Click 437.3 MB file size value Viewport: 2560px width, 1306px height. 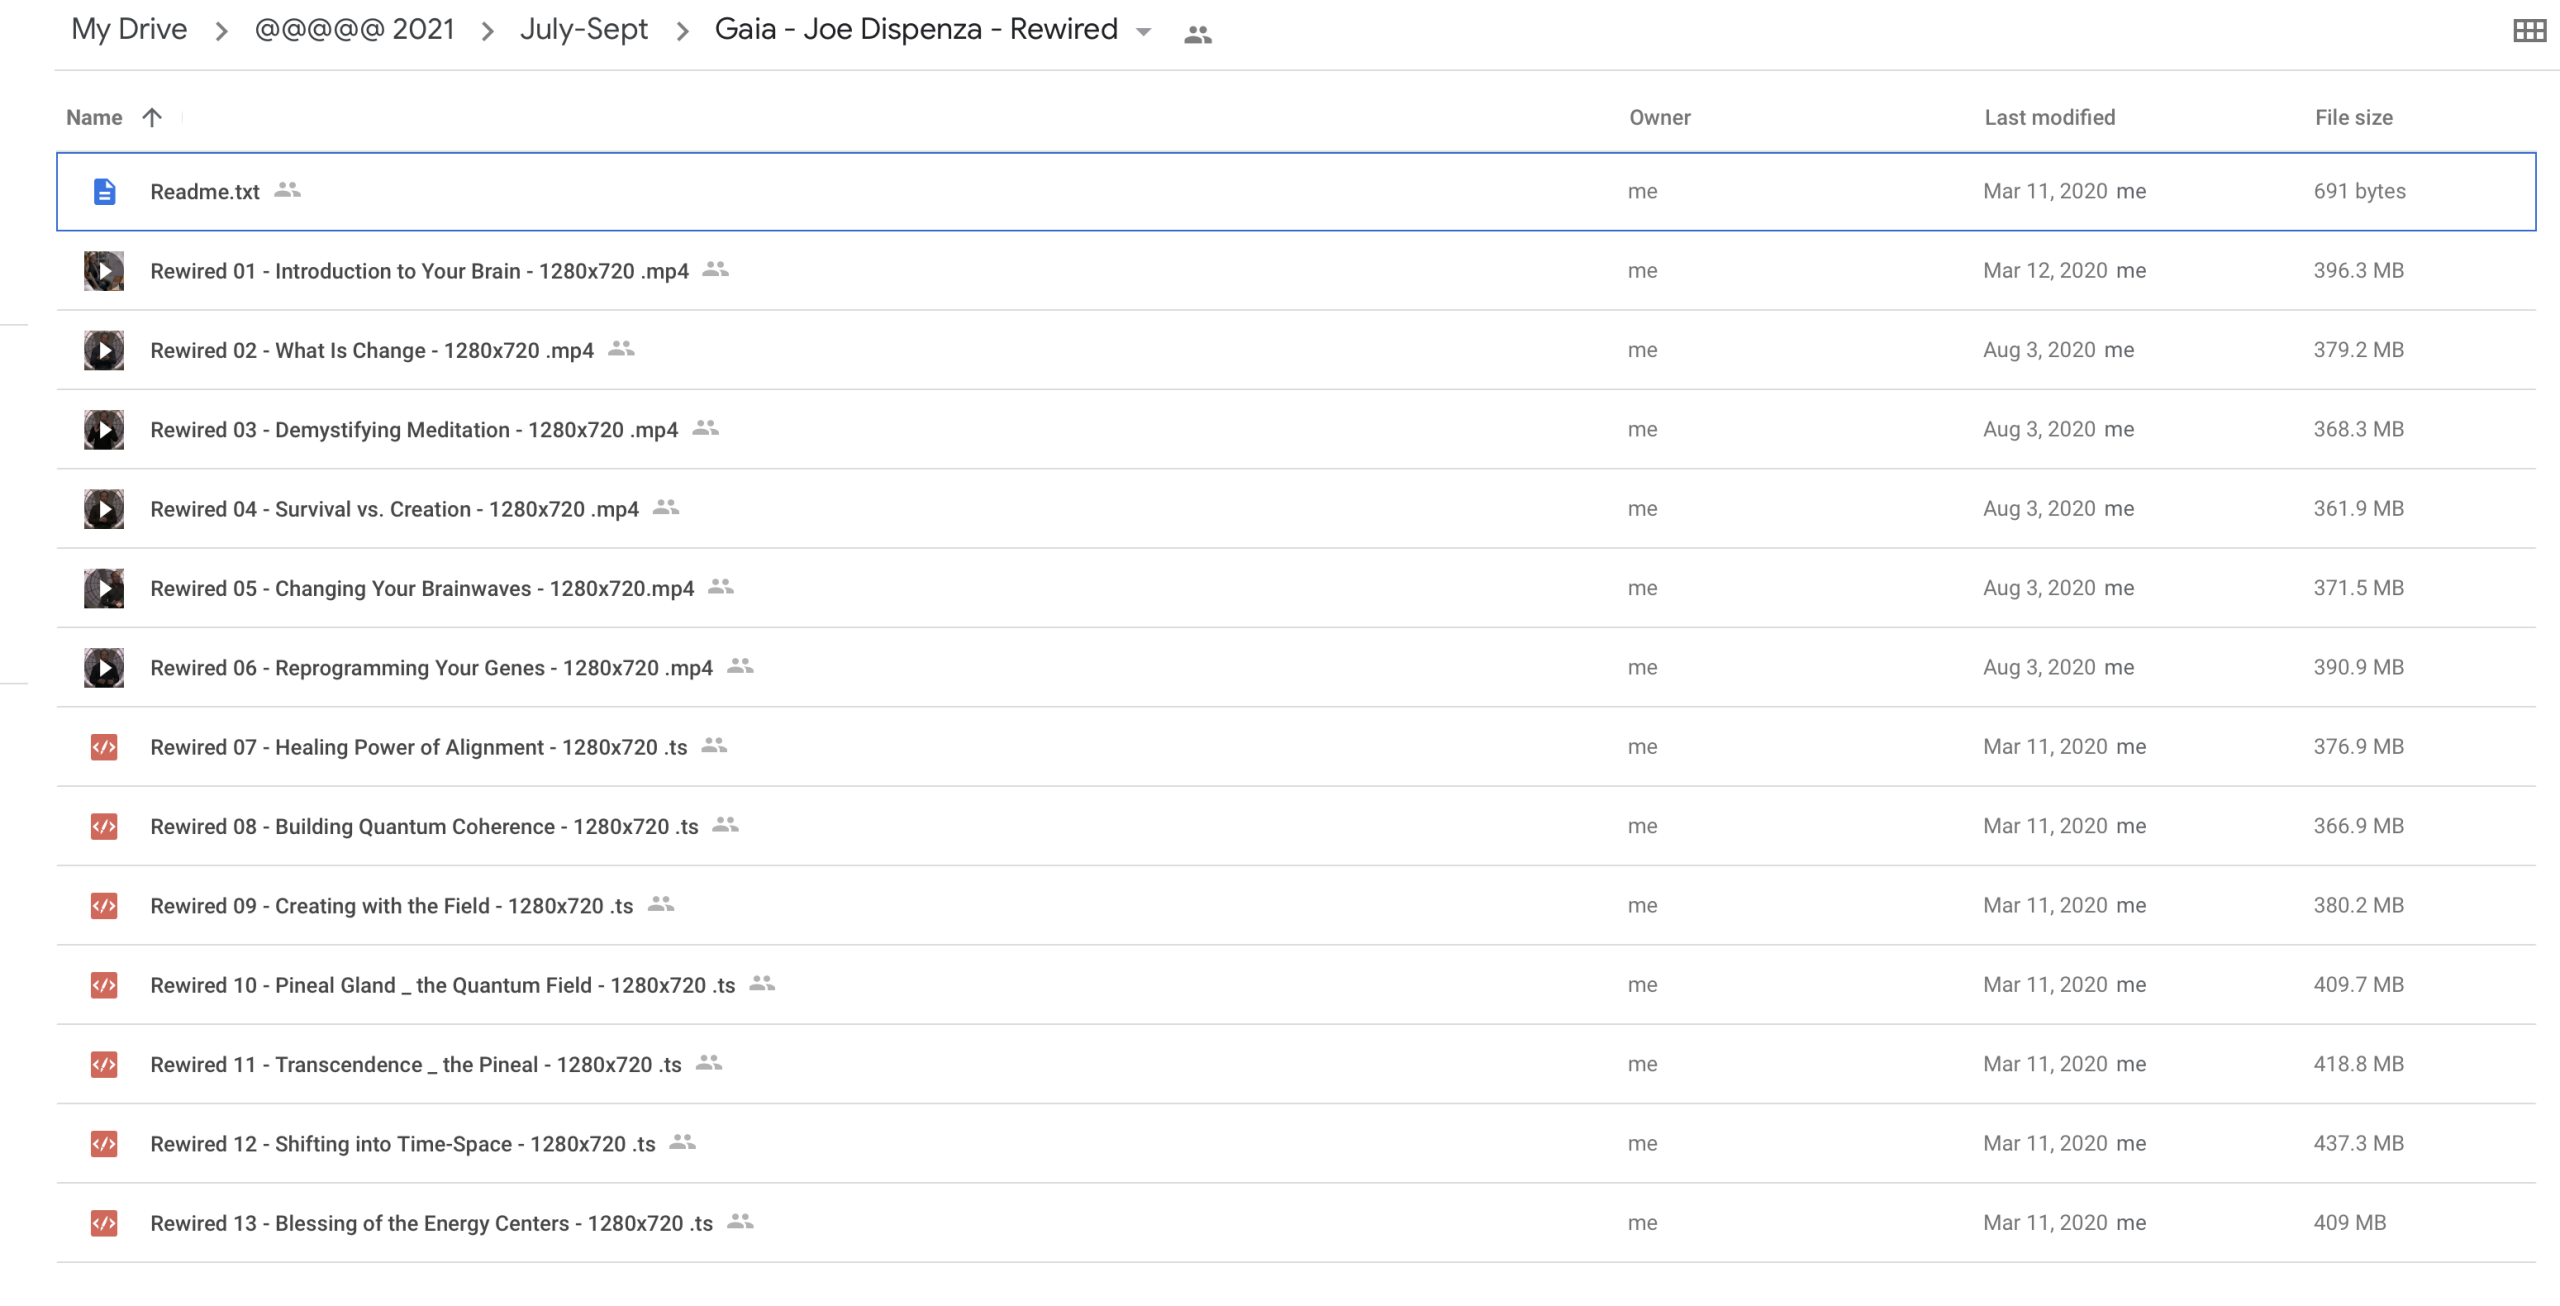[2359, 1143]
